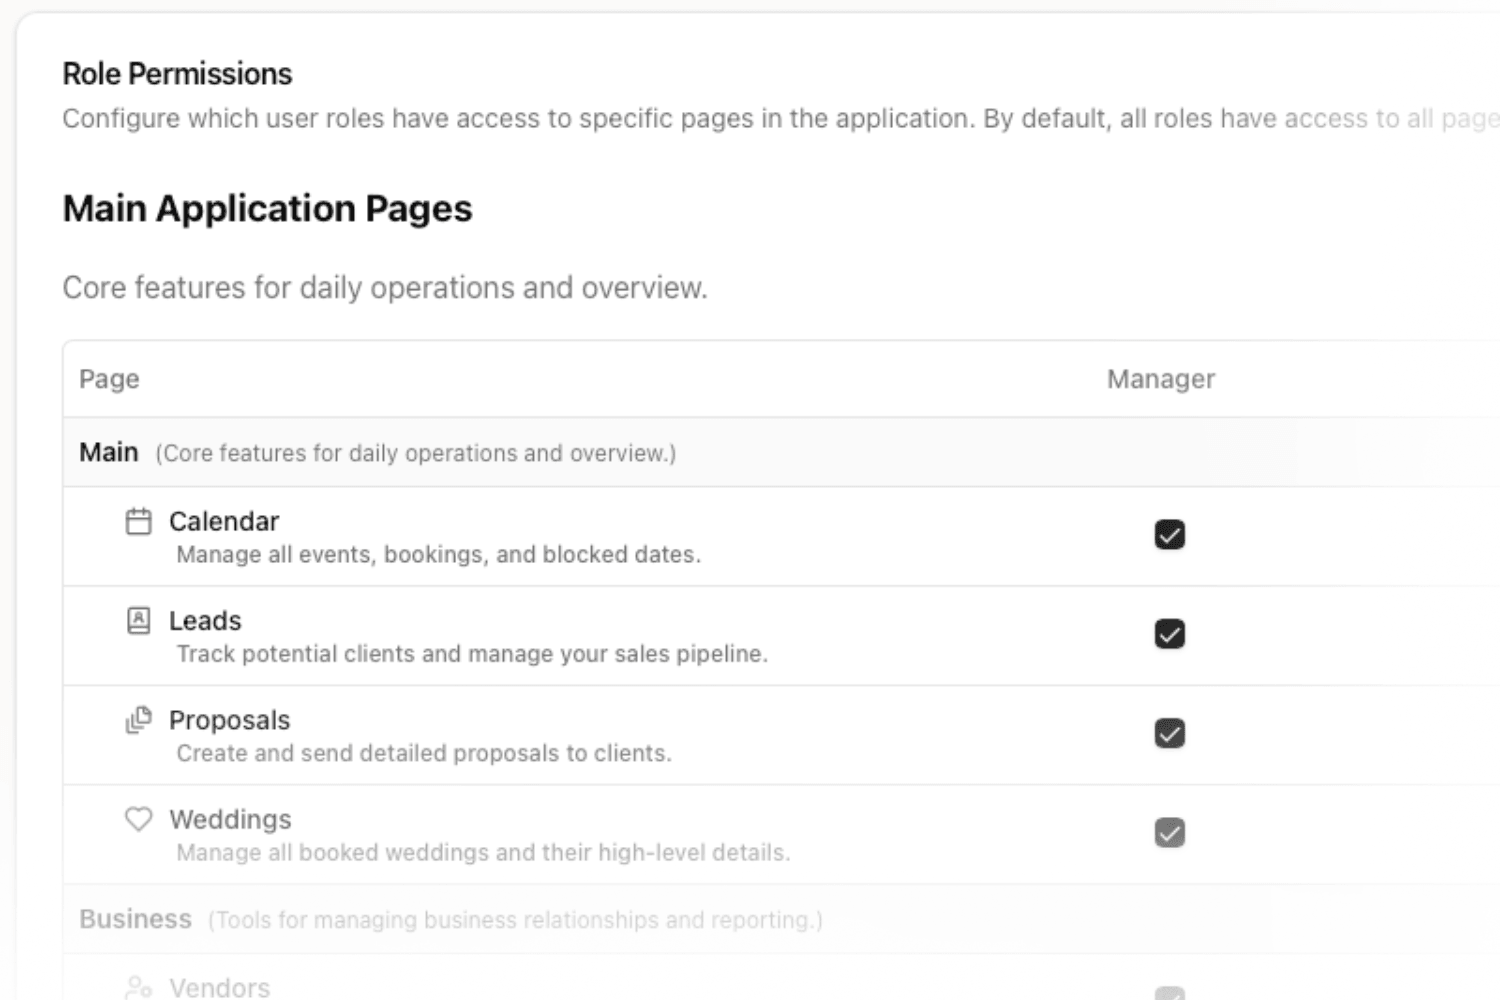This screenshot has width=1500, height=1000.
Task: Toggle the Weddings Manager checkbox
Action: pyautogui.click(x=1169, y=832)
